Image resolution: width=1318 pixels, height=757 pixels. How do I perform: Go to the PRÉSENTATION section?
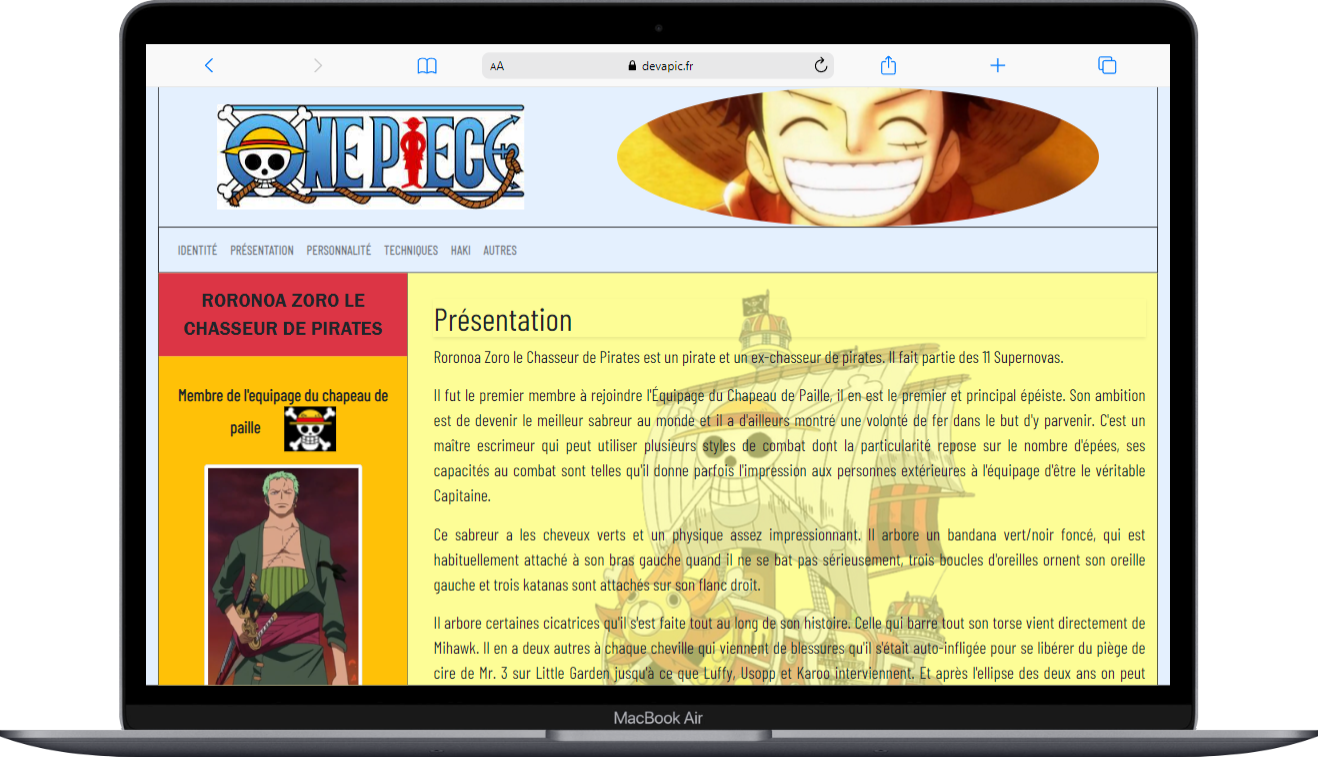[x=262, y=251]
